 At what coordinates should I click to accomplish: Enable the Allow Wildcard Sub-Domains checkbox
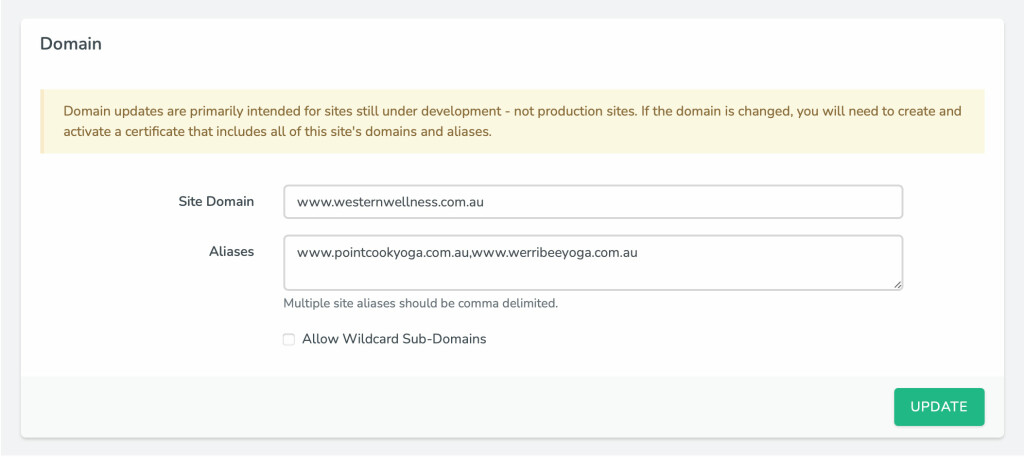point(289,339)
